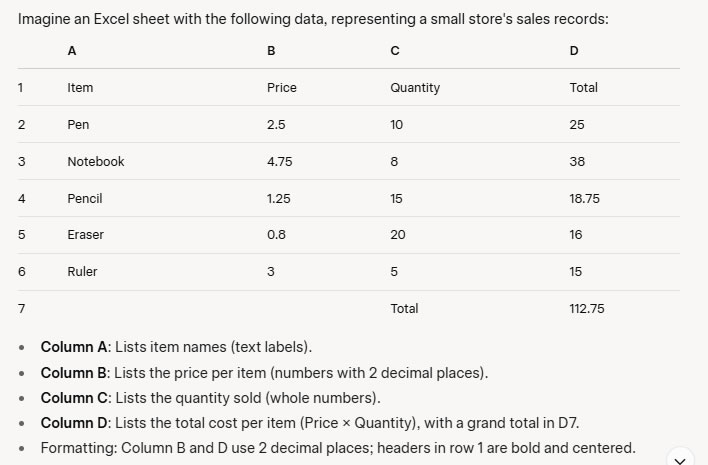Click the Notebook item cell

pyautogui.click(x=96, y=162)
